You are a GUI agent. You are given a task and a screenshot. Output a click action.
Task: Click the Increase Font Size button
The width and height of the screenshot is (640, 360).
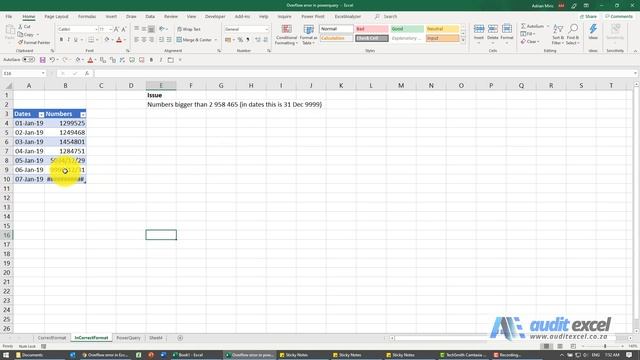(116, 29)
